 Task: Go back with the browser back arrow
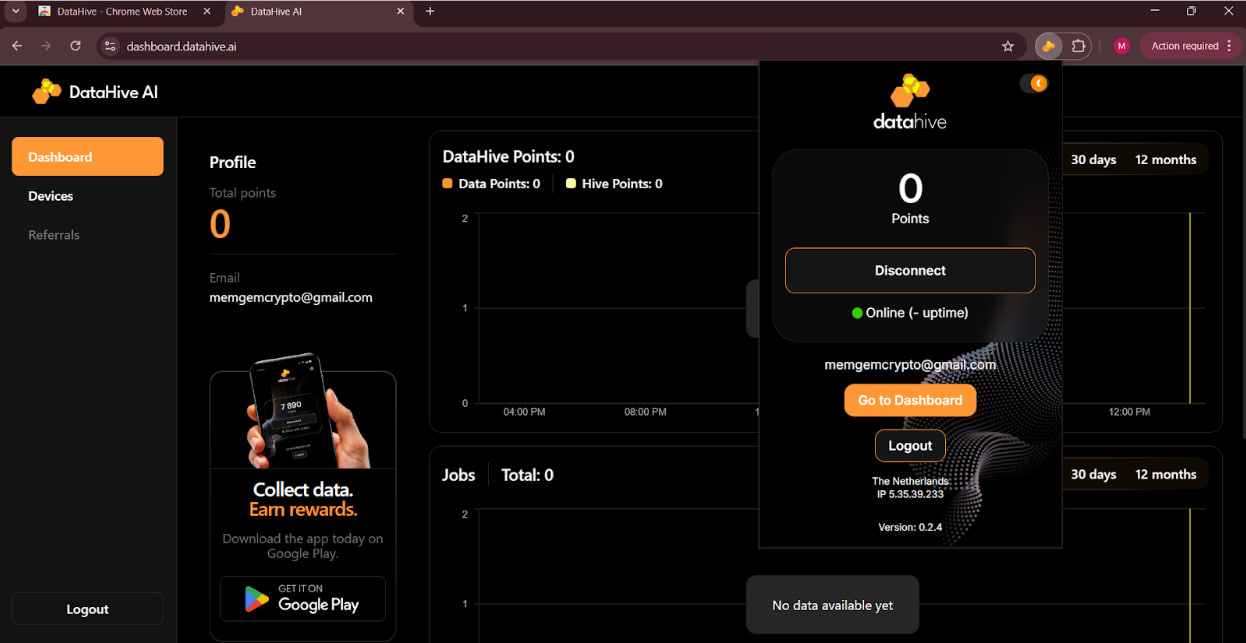click(17, 46)
